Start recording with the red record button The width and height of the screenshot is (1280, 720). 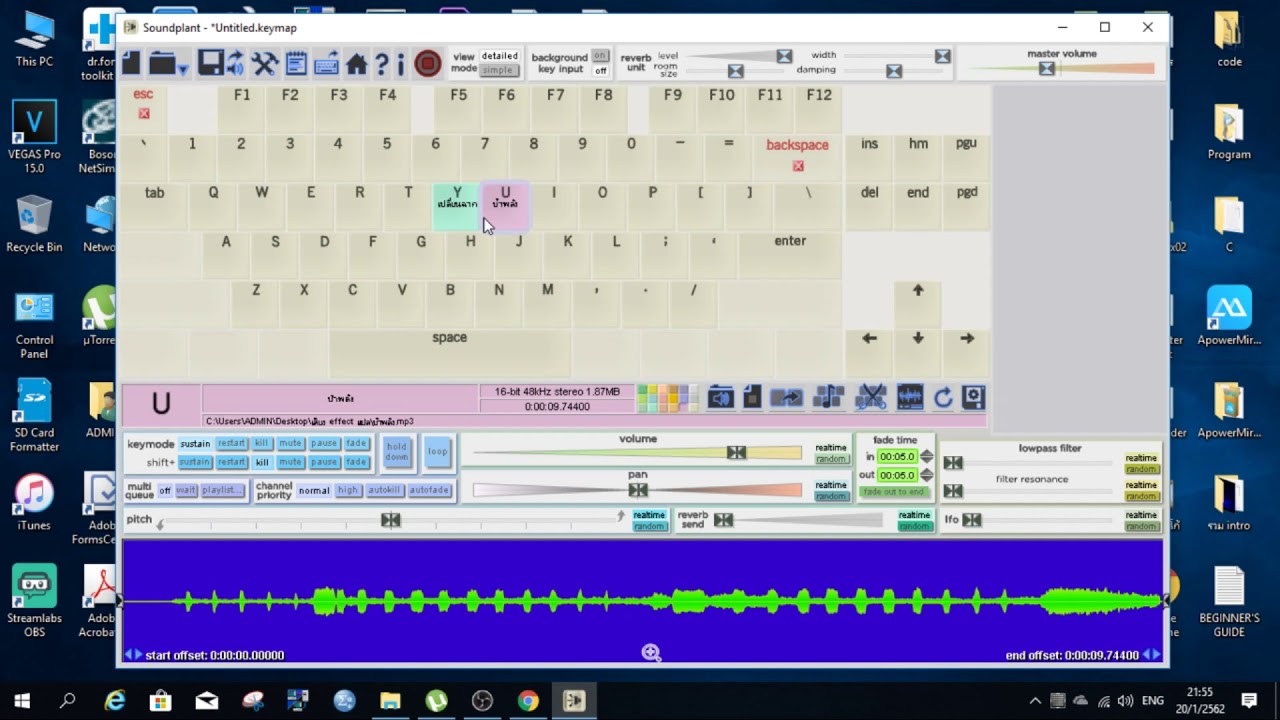[x=427, y=64]
